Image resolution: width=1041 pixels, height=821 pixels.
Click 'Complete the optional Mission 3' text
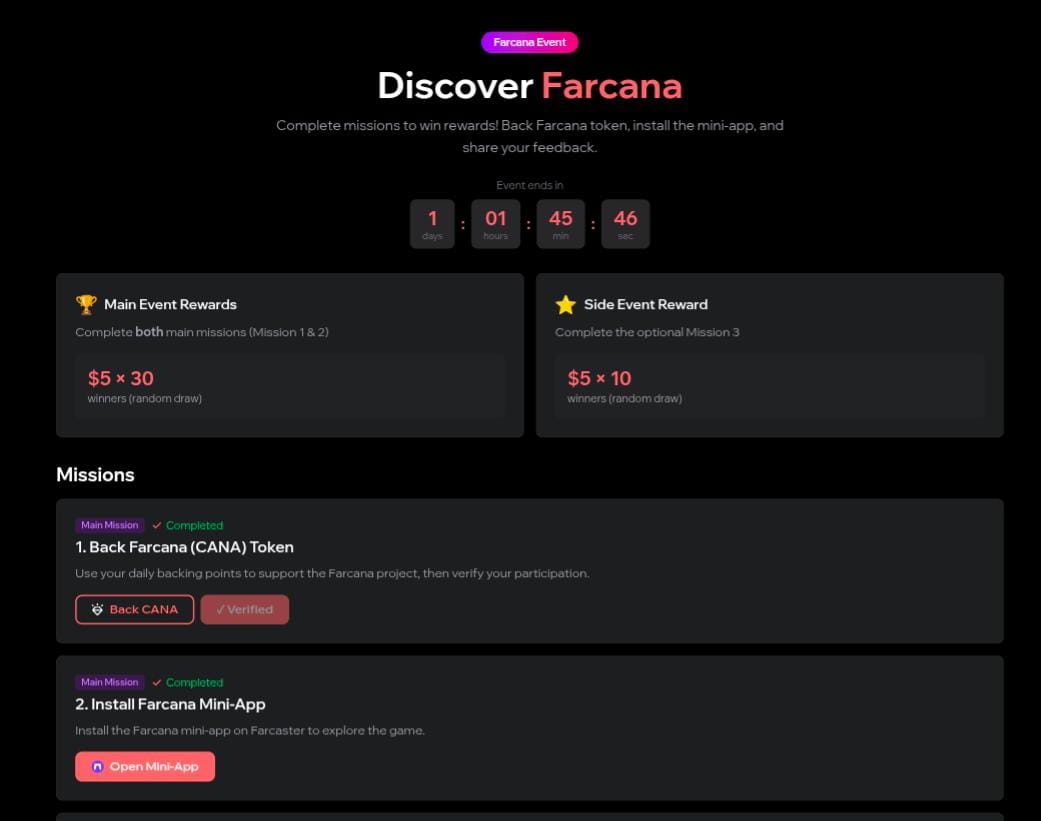point(647,333)
